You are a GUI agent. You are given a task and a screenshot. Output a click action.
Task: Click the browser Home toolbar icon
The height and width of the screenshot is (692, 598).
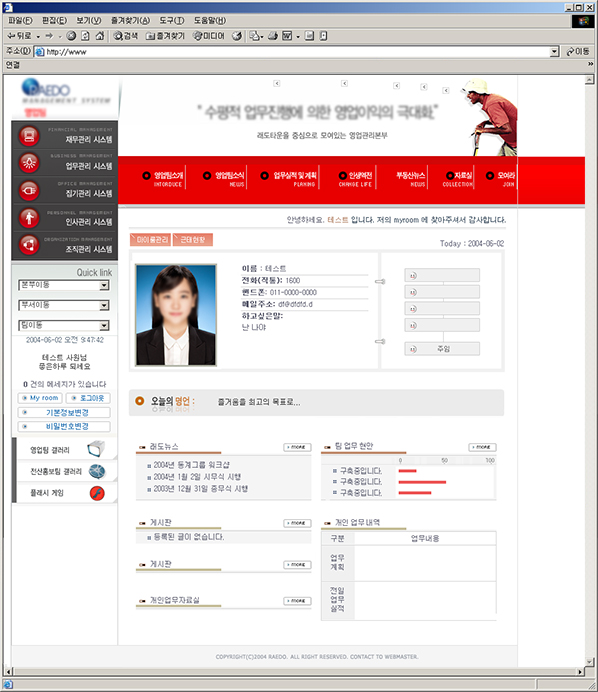point(100,36)
